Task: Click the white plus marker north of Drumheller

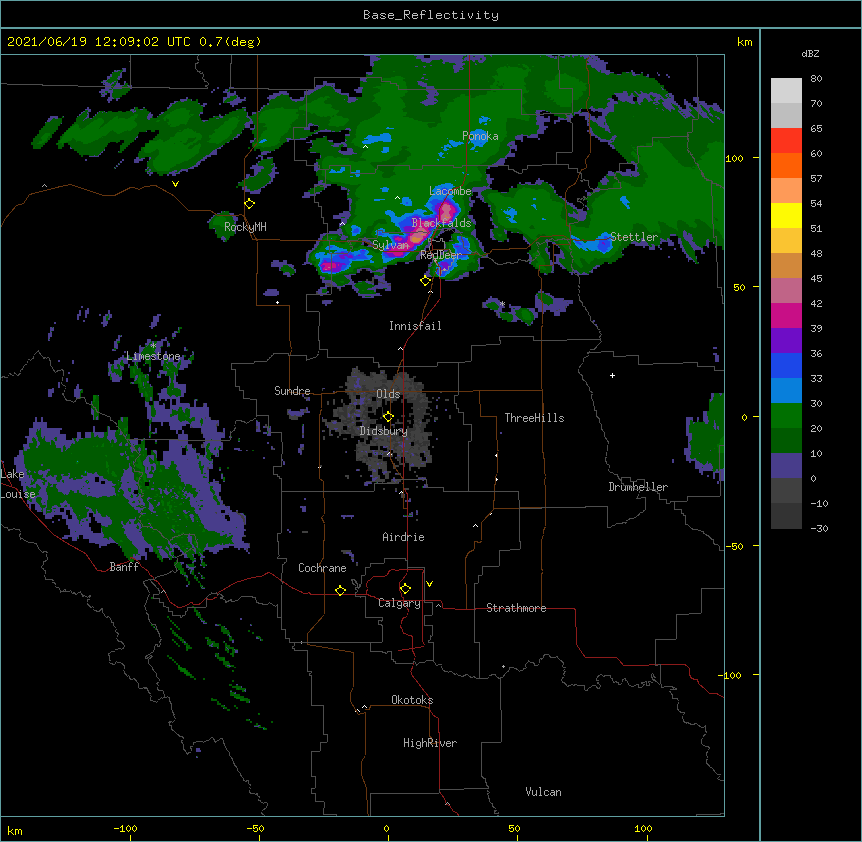Action: 612,375
